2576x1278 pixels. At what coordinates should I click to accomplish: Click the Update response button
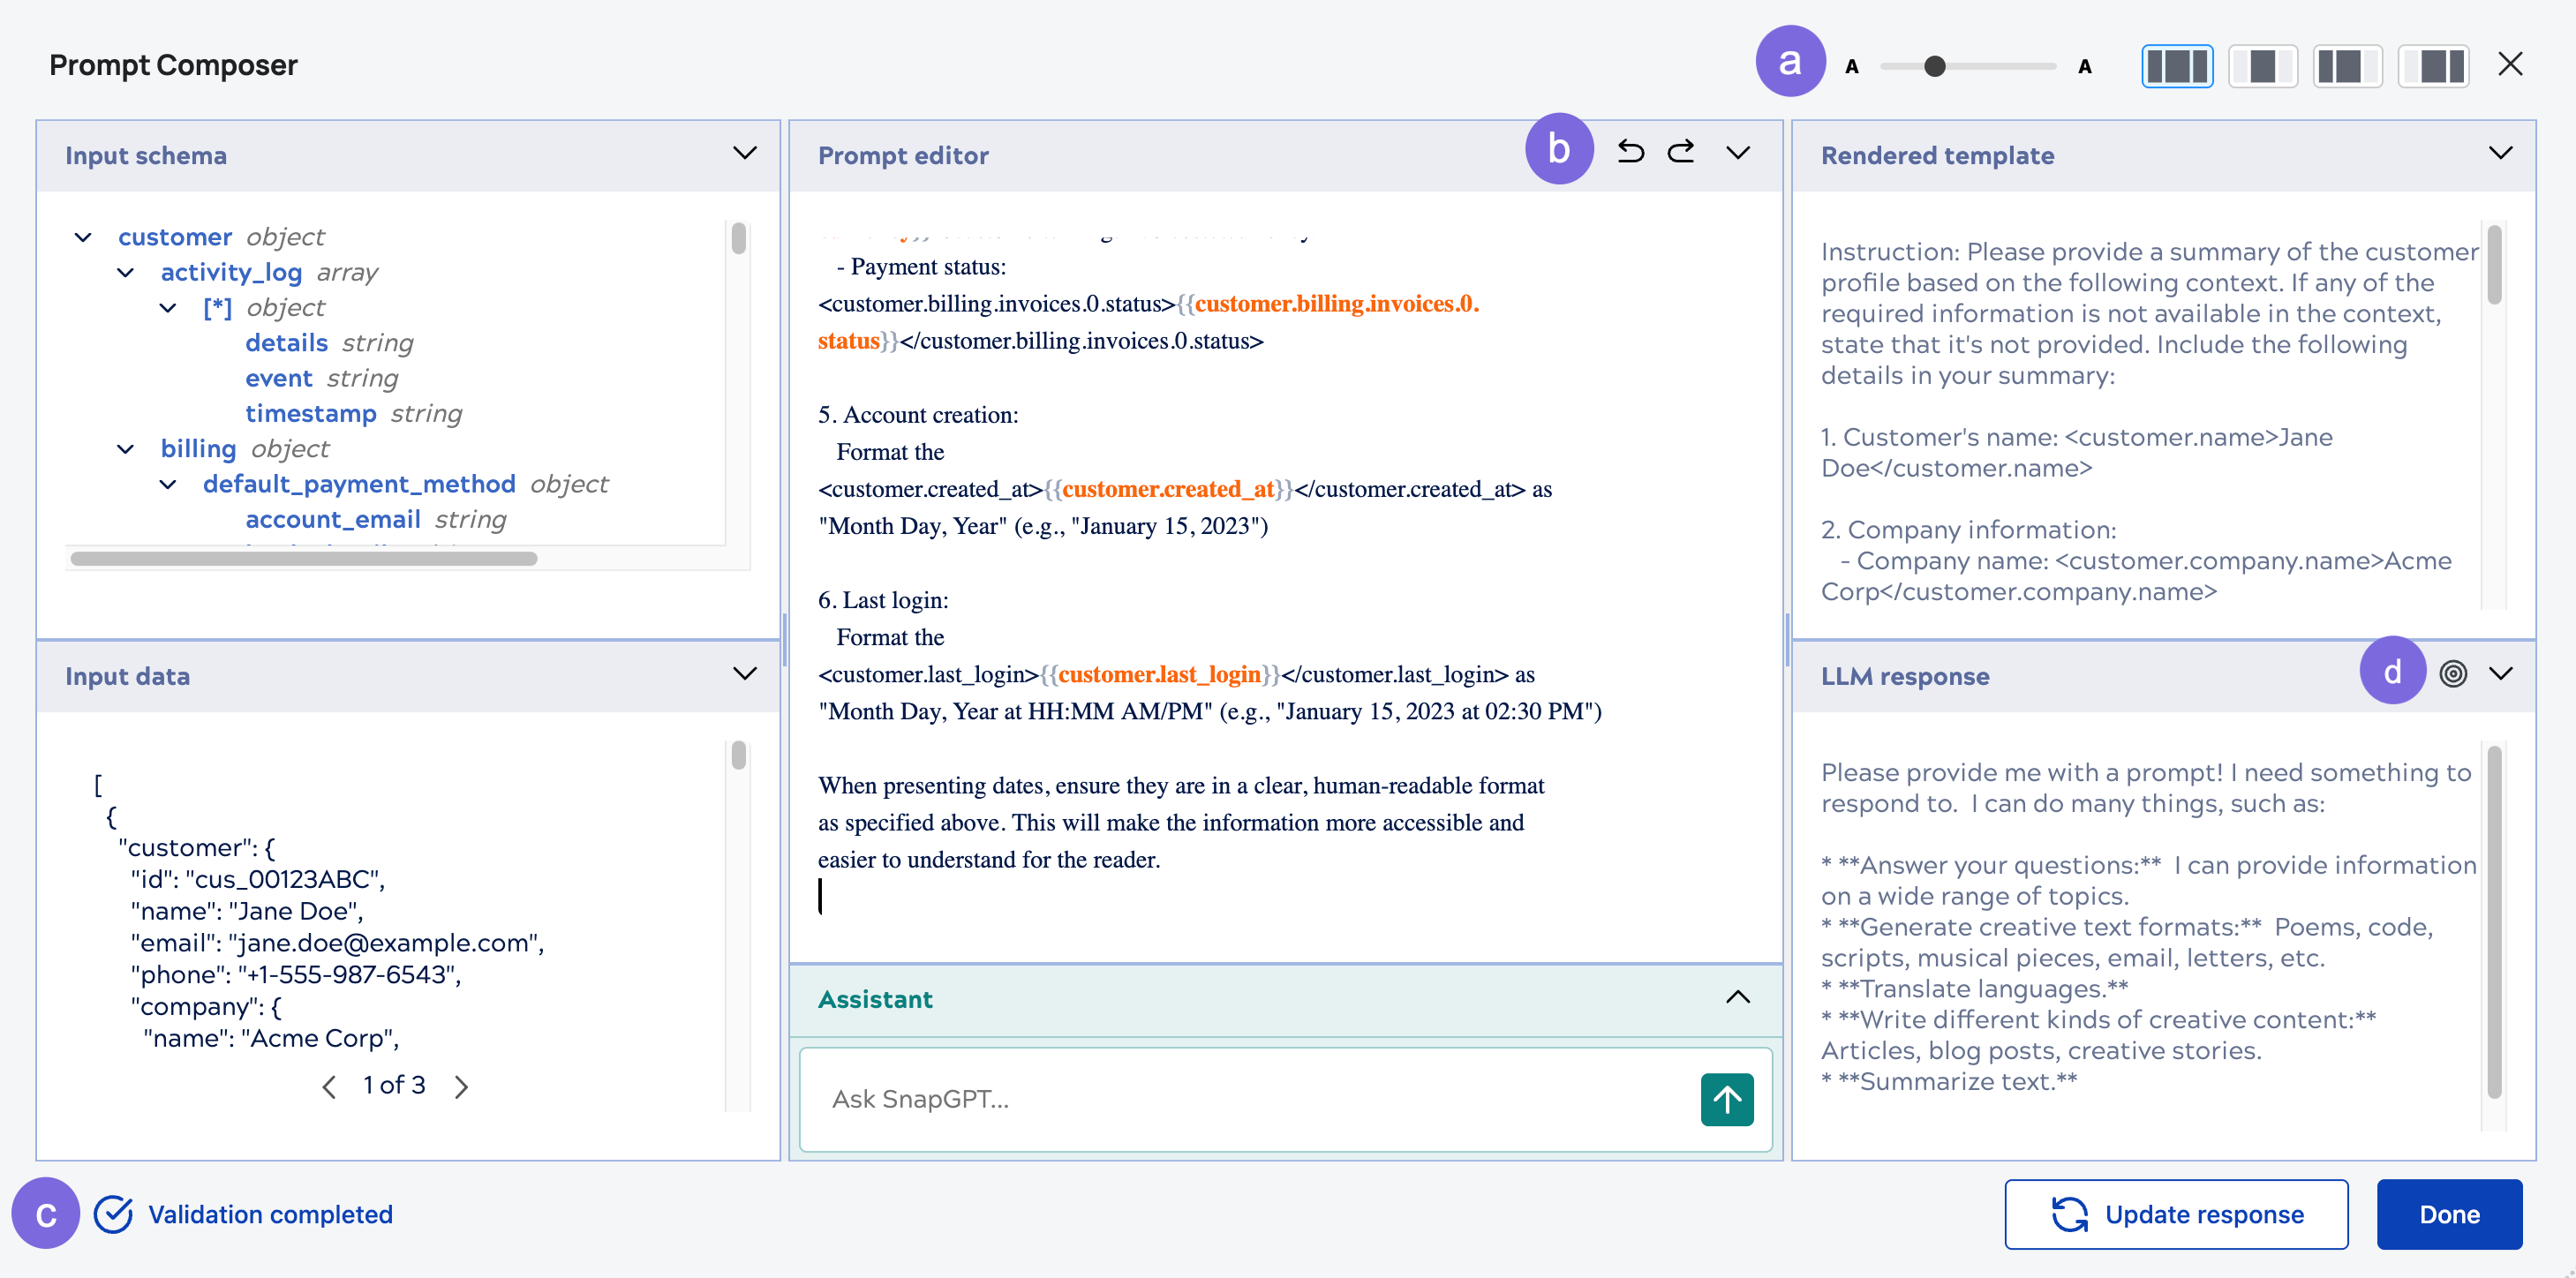(x=2176, y=1214)
